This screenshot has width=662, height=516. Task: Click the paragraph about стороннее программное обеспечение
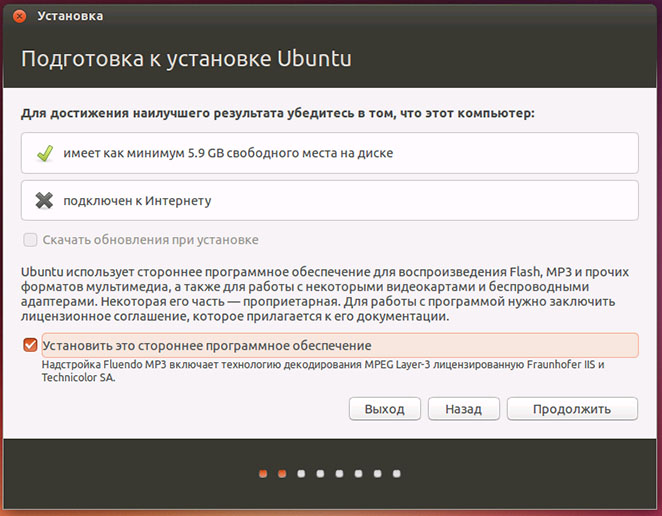325,294
